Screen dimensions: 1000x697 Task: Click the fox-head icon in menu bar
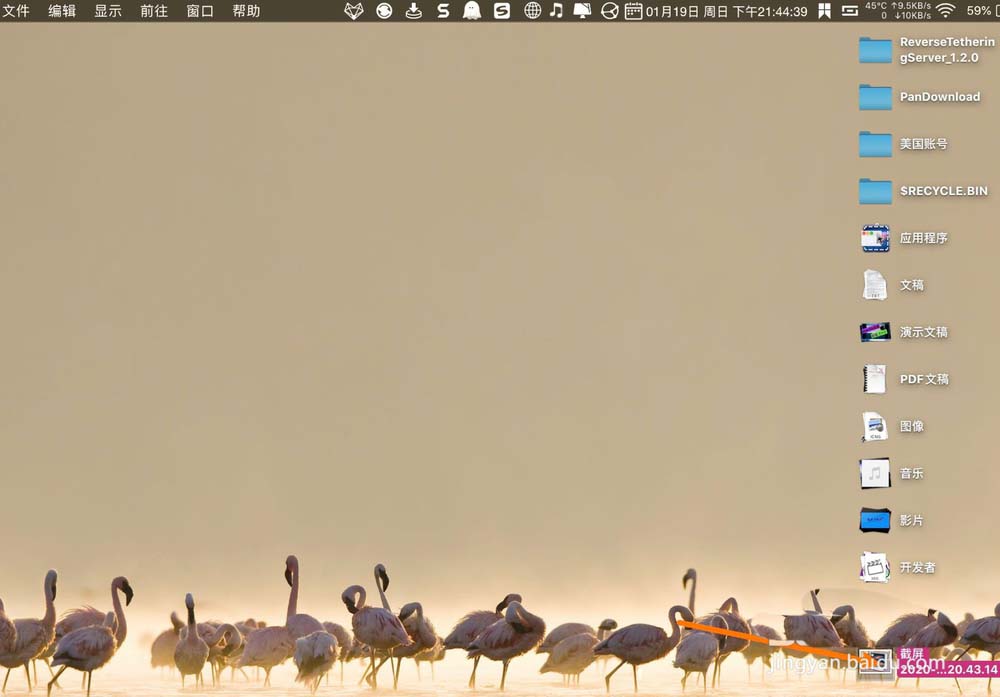pos(354,11)
